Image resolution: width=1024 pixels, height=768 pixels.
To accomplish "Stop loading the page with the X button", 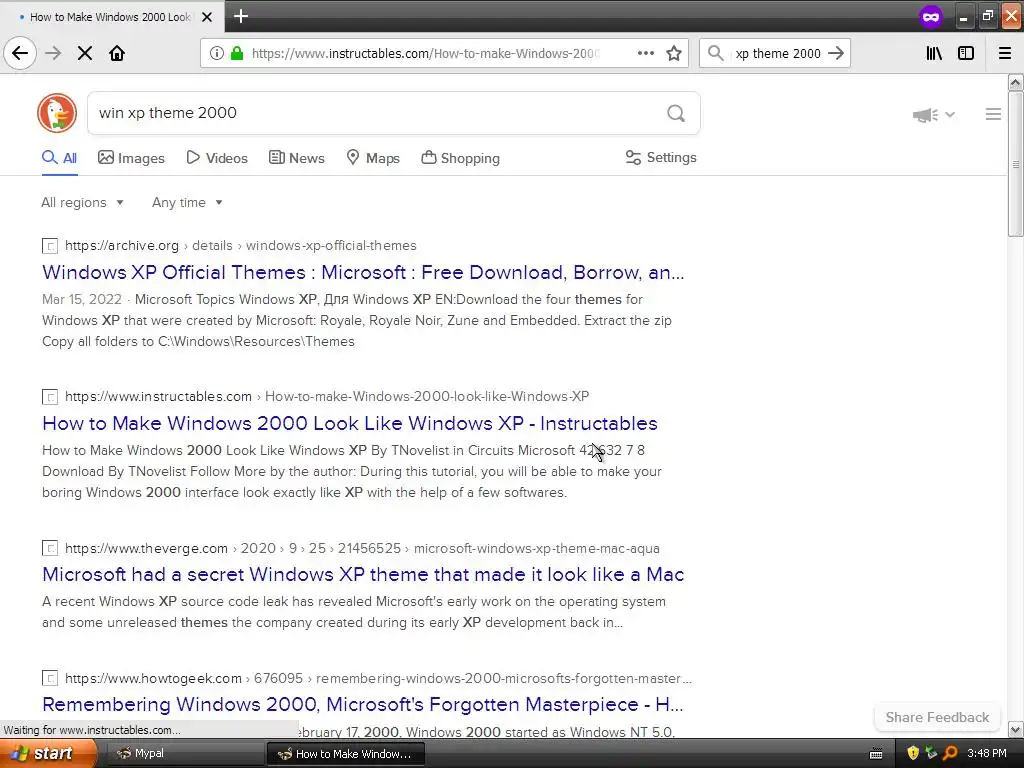I will coord(85,53).
